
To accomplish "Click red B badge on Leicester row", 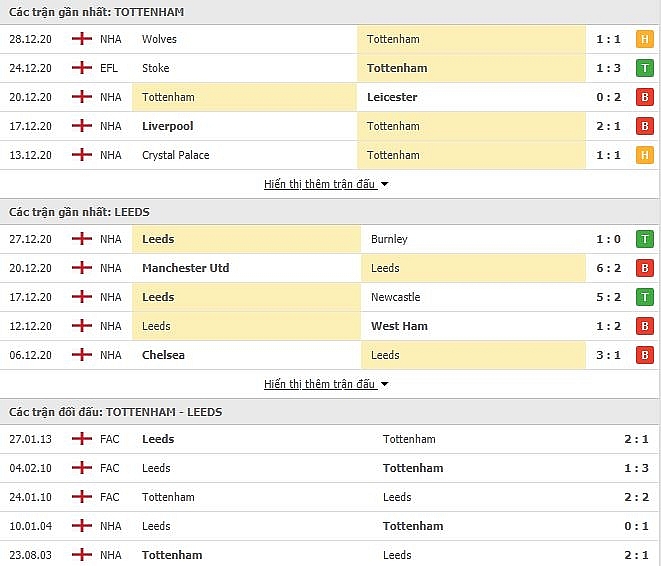I will 644,97.
